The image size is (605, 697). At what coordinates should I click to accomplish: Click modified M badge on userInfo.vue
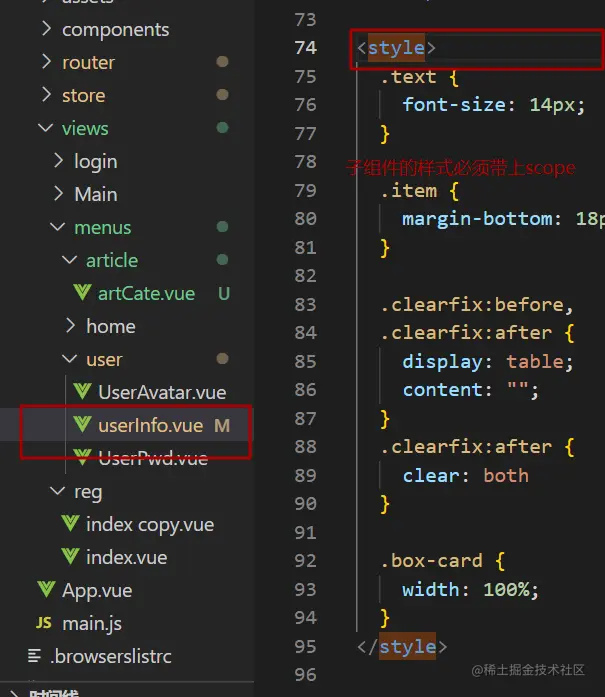222,425
